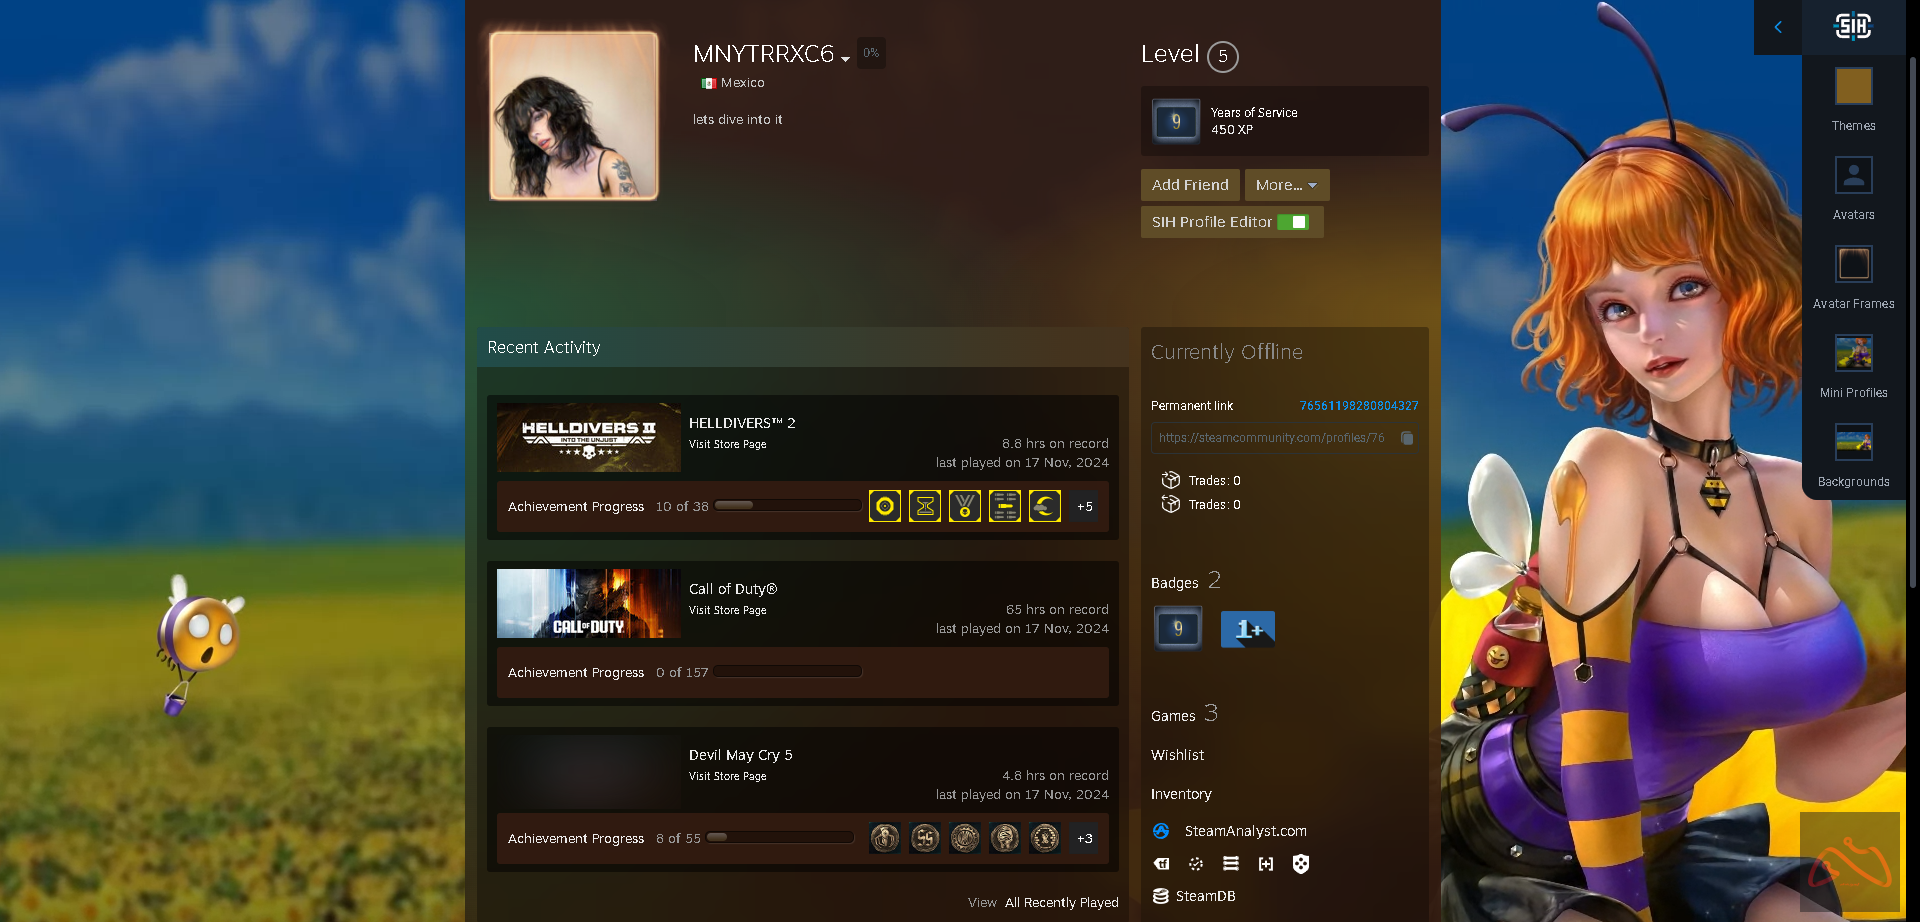1920x922 pixels.
Task: Toggle the SIH Profile Editor switch
Action: (x=1293, y=222)
